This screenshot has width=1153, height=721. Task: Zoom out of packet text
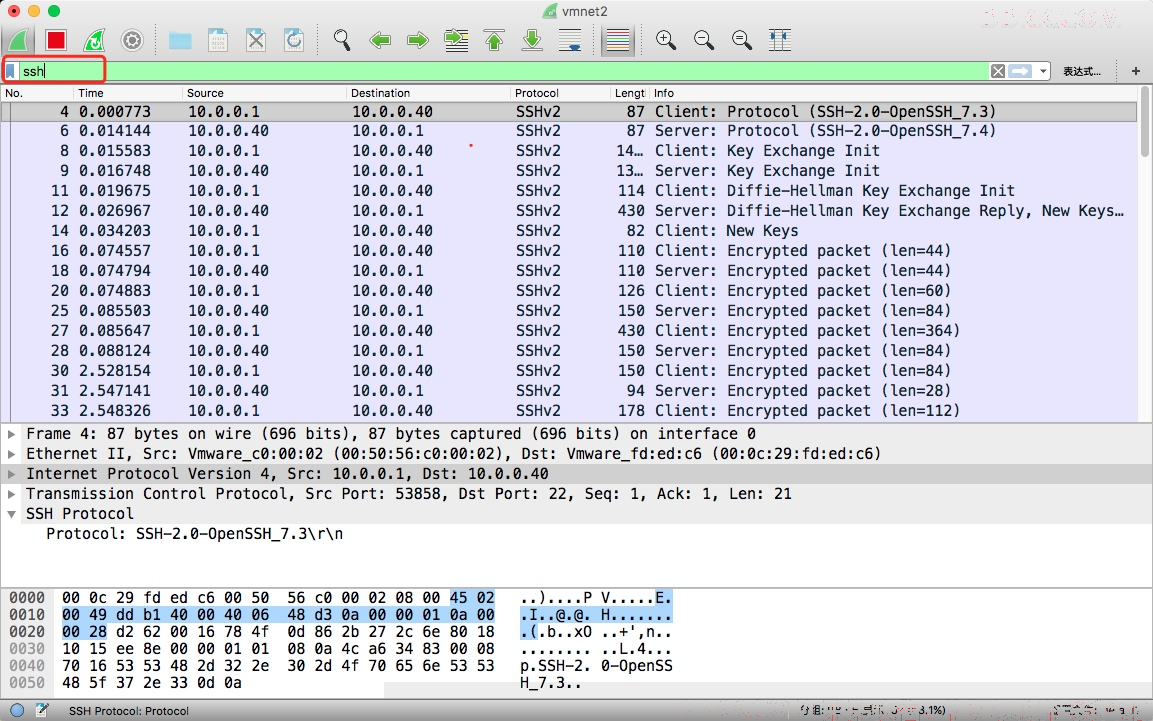pyautogui.click(x=704, y=40)
